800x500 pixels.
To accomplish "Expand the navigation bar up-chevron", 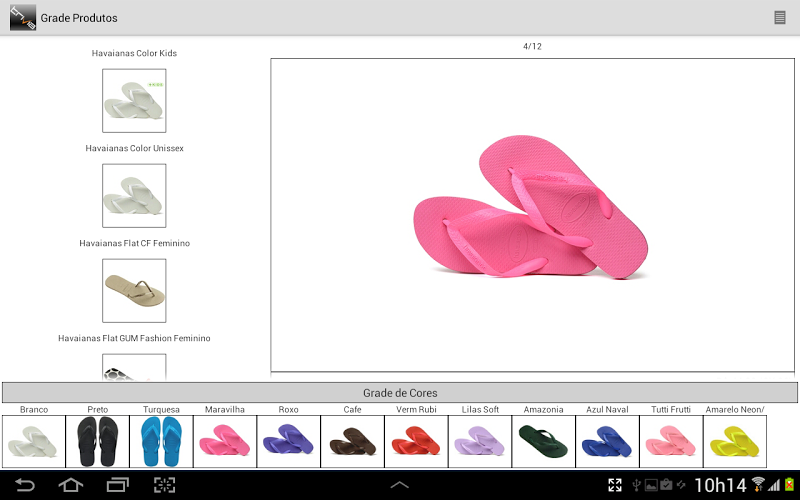I will (399, 485).
